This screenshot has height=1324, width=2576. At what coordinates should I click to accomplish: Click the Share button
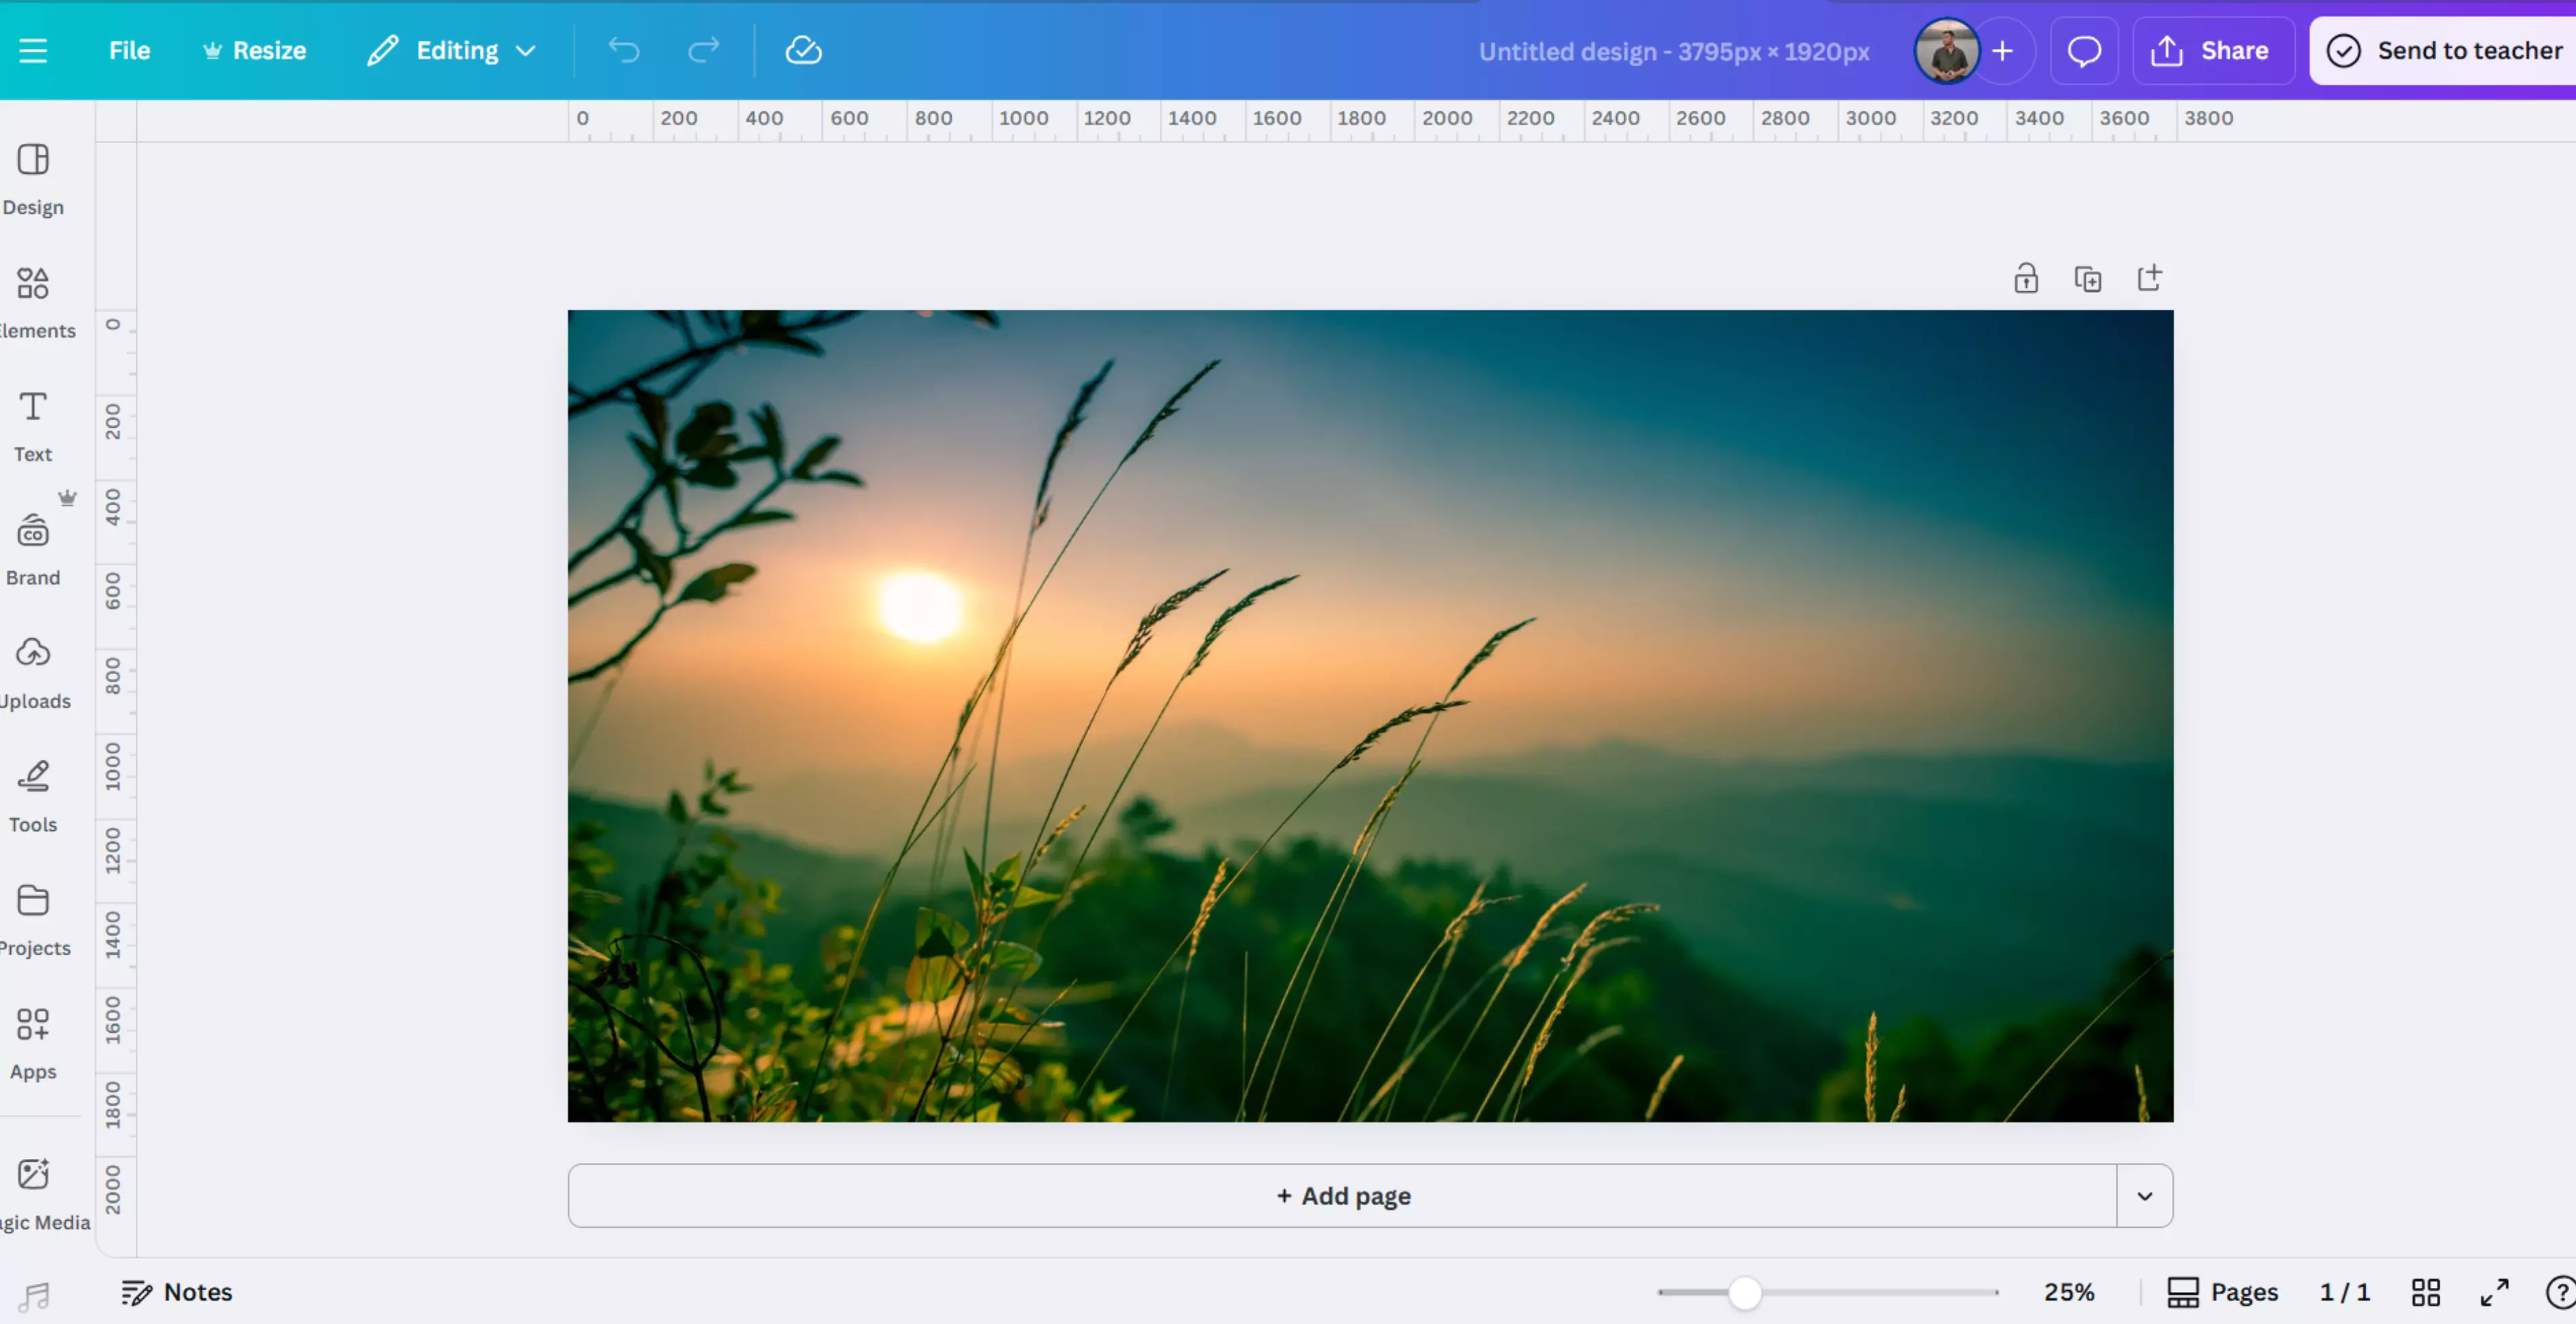(x=2213, y=51)
